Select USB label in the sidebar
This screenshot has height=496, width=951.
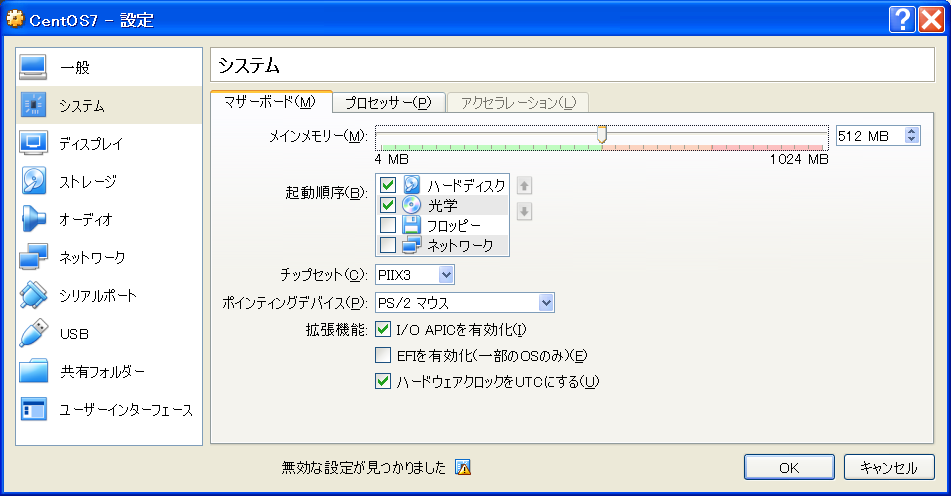pyautogui.click(x=74, y=333)
